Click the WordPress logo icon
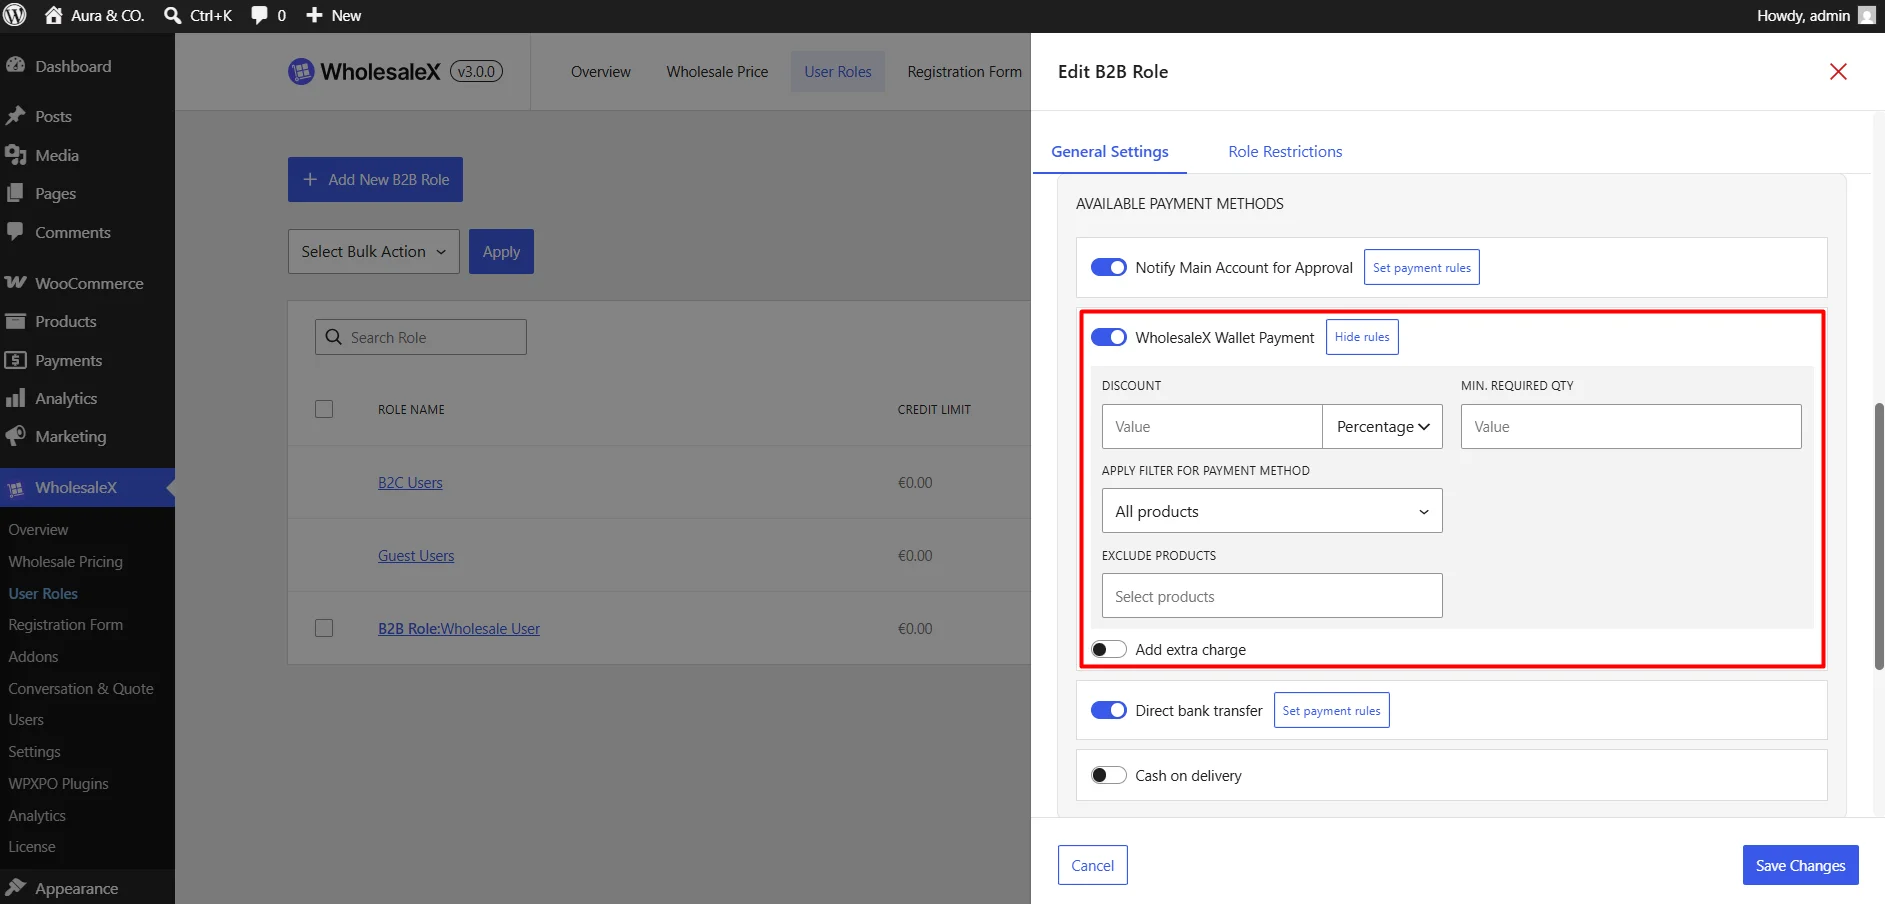Image resolution: width=1885 pixels, height=904 pixels. (x=15, y=15)
